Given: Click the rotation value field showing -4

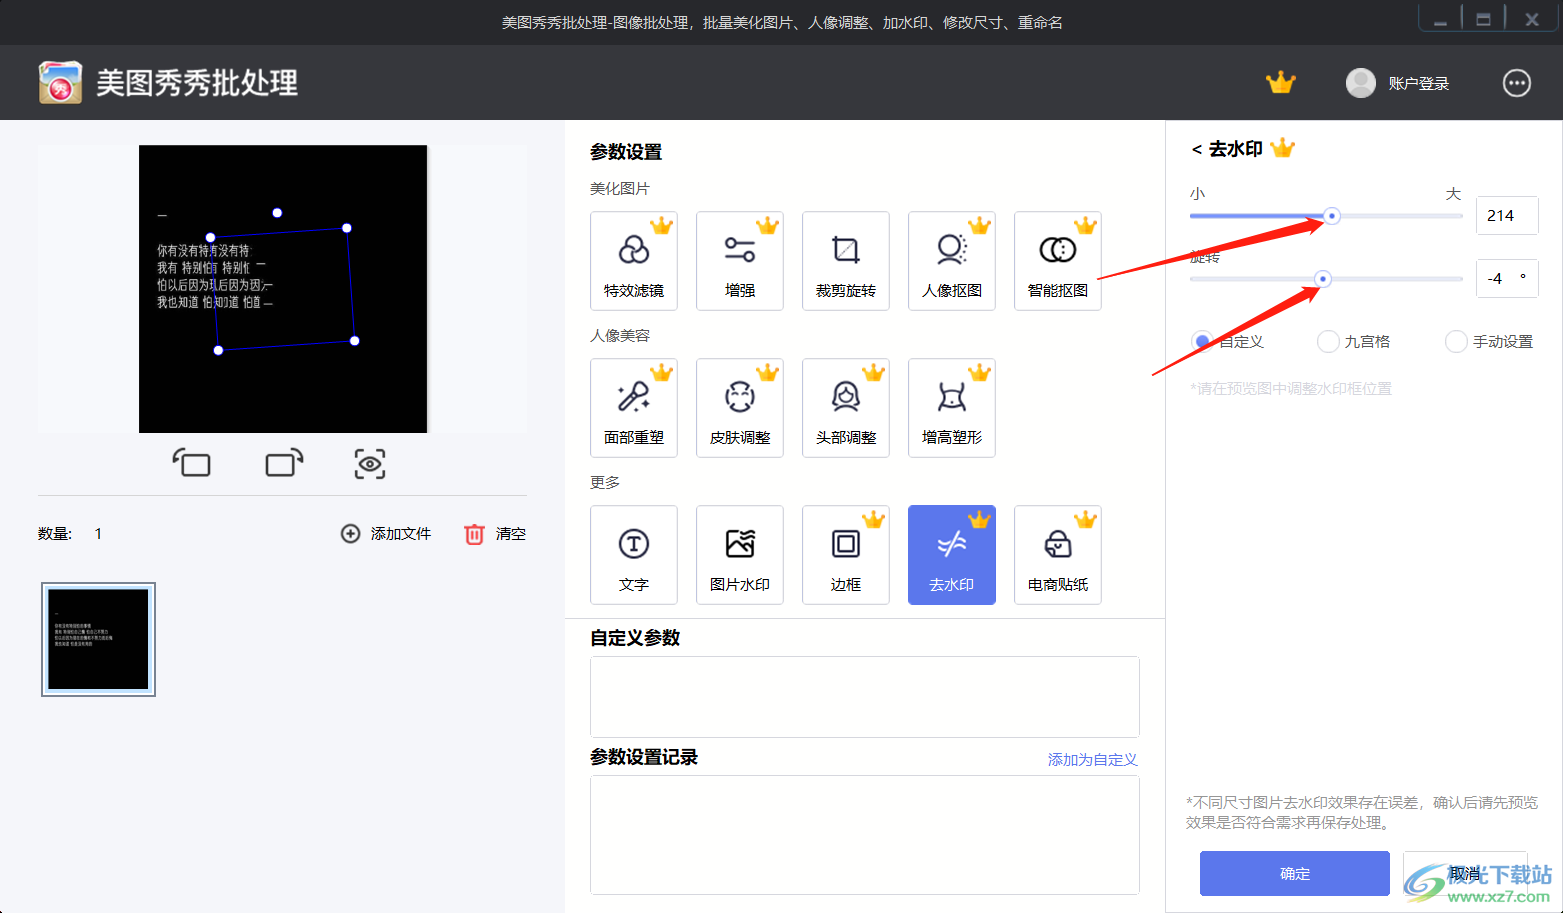Looking at the screenshot, I should (1507, 279).
